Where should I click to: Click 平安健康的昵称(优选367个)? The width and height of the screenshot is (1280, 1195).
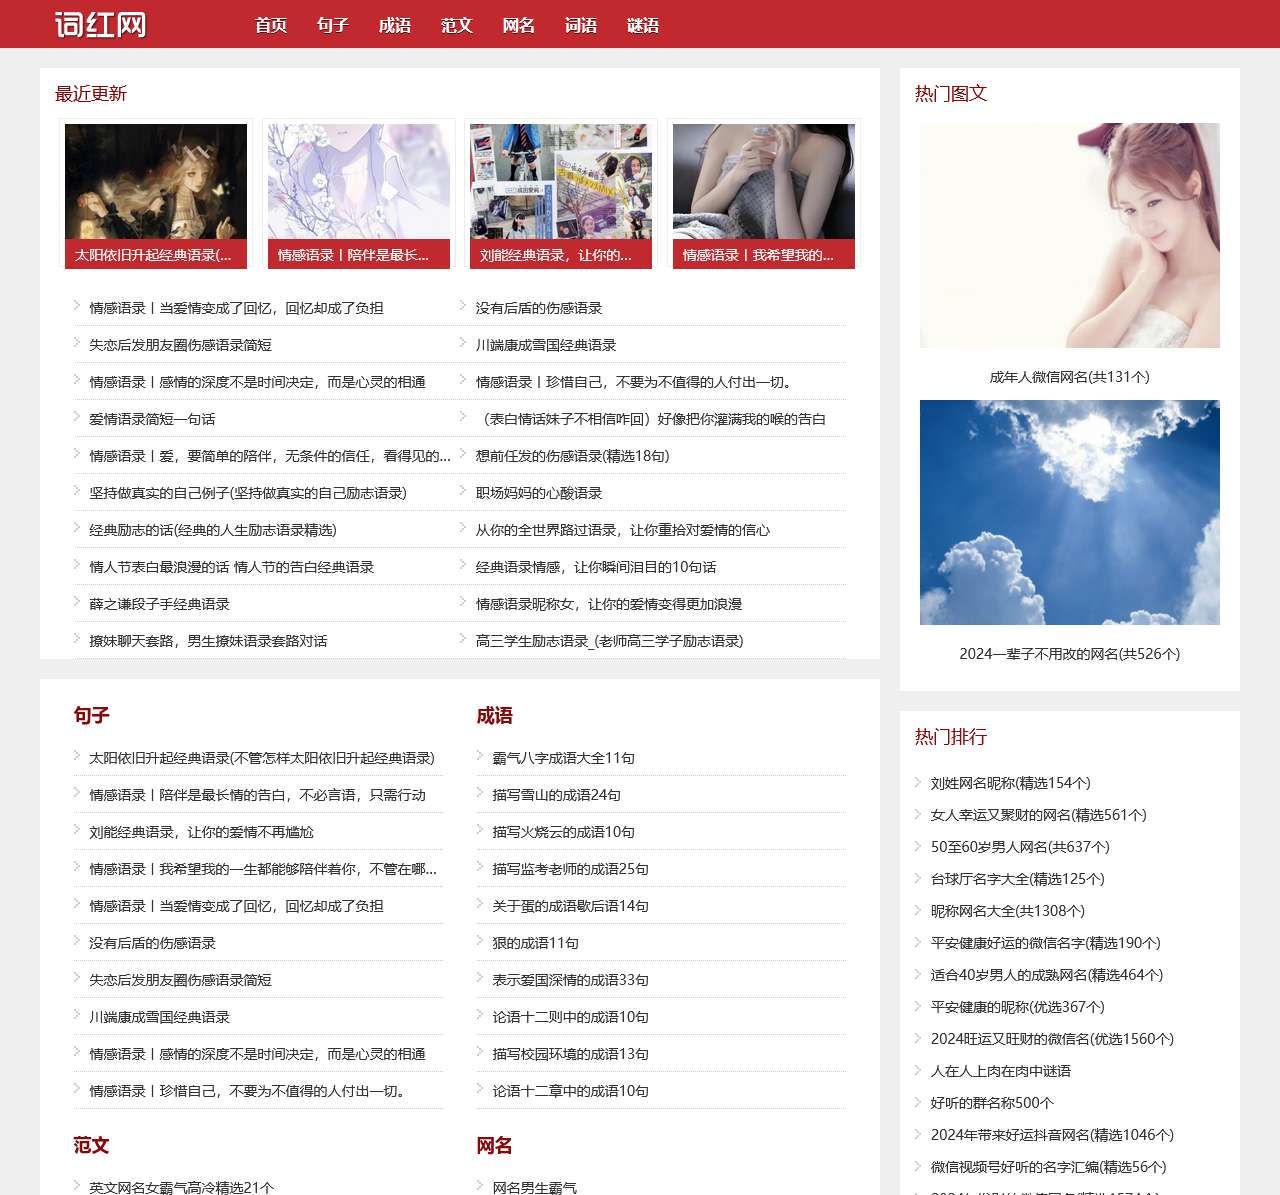point(1017,1007)
